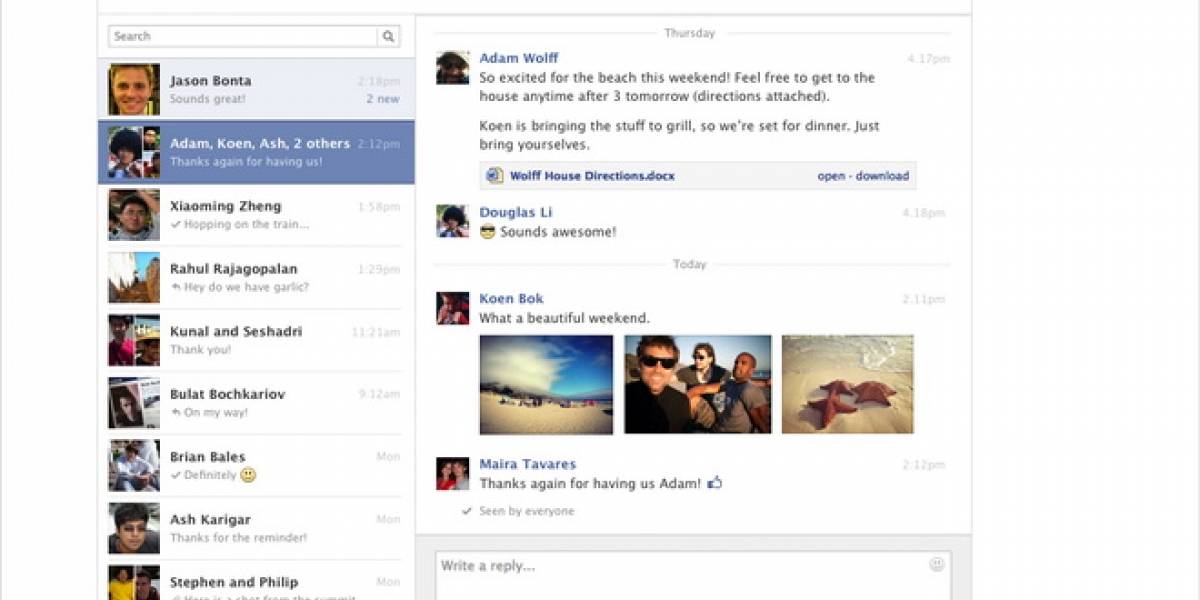Click Rahul Rajagopalan's avatar thumbnail
This screenshot has height=600, width=1200.
pos(134,278)
